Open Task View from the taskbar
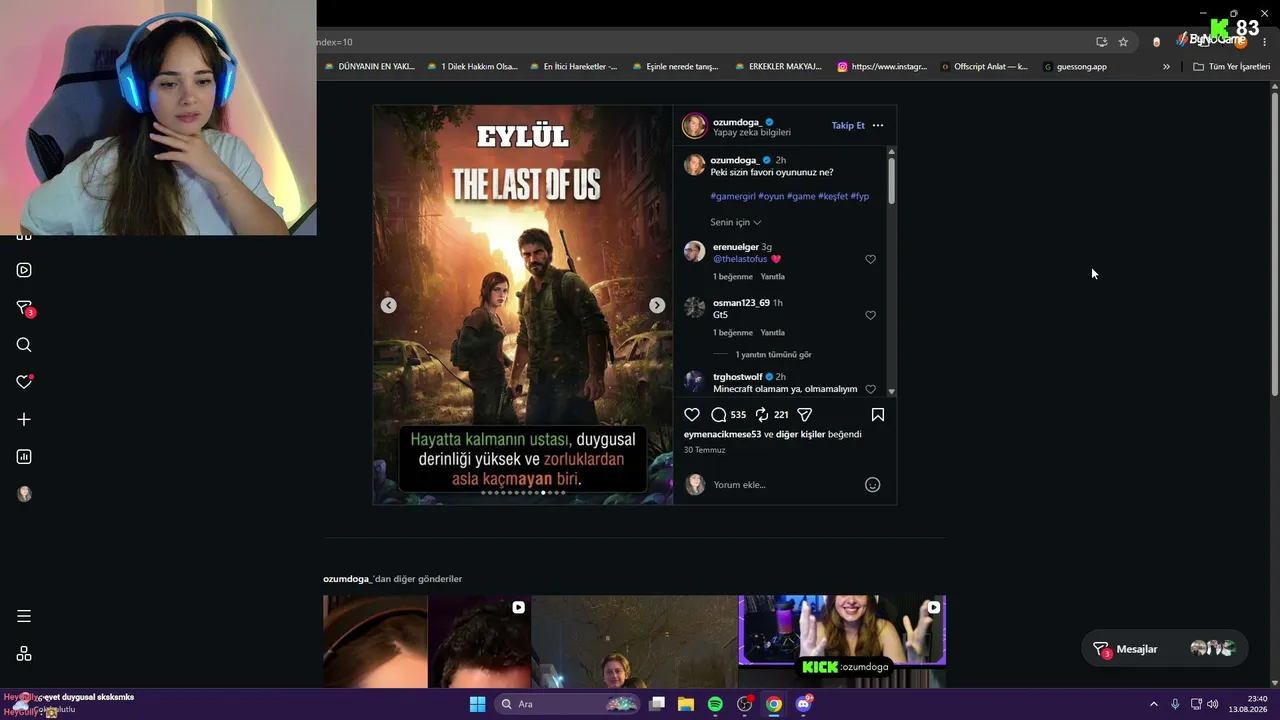This screenshot has width=1280, height=720. click(657, 704)
